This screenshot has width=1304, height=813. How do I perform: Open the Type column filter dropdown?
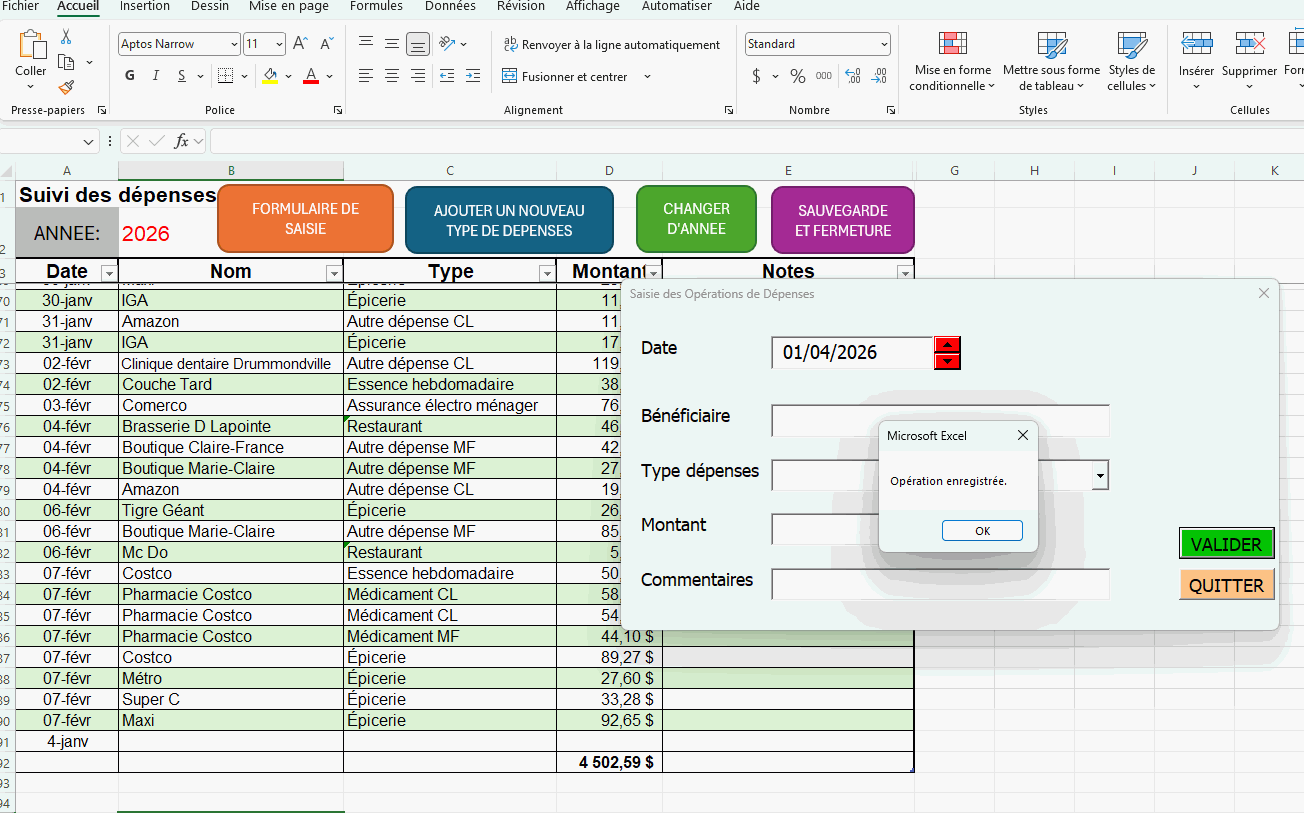pos(547,273)
